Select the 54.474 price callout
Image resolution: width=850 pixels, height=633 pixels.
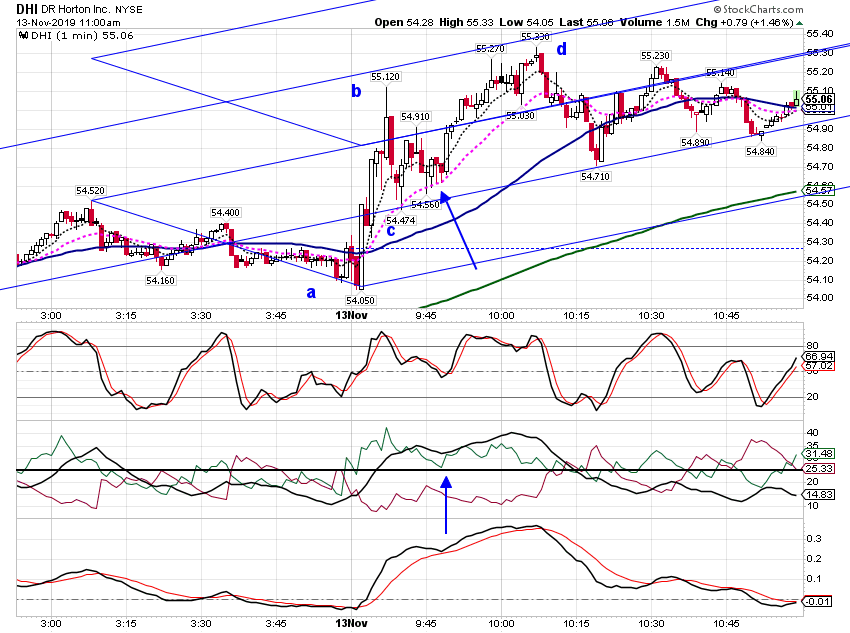click(x=401, y=220)
